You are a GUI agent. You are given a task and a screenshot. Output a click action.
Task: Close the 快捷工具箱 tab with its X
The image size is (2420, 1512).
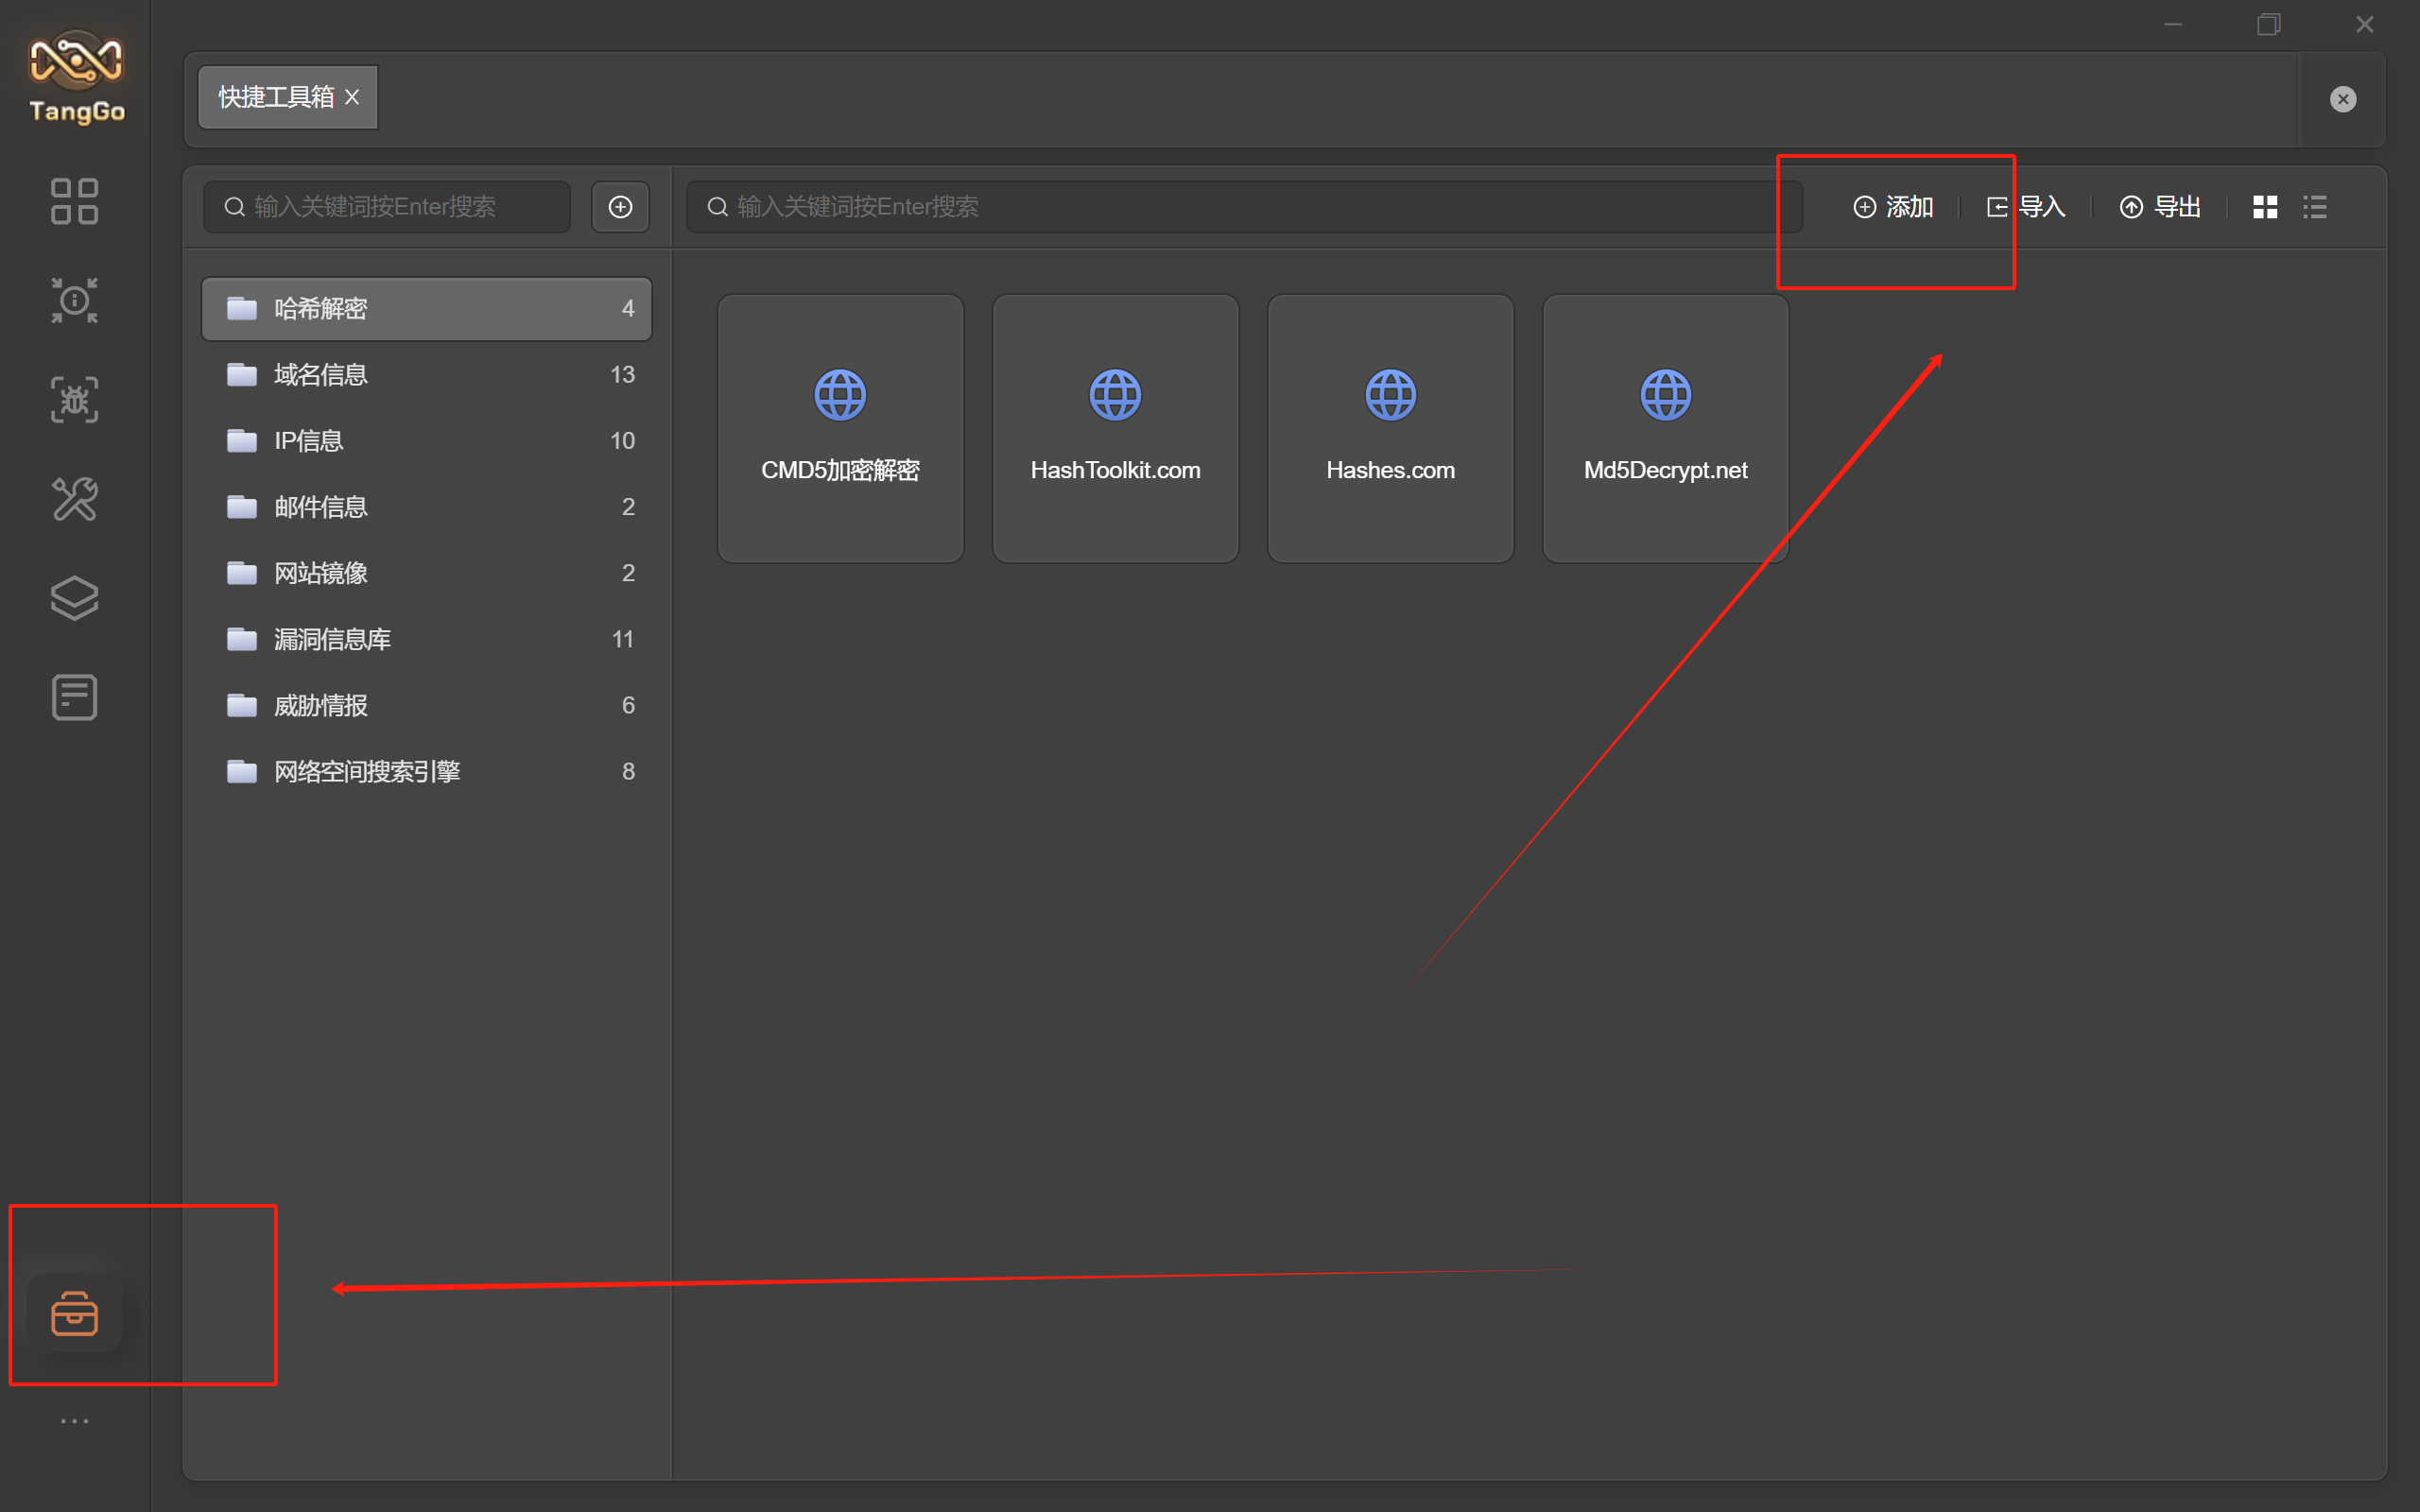(x=352, y=97)
